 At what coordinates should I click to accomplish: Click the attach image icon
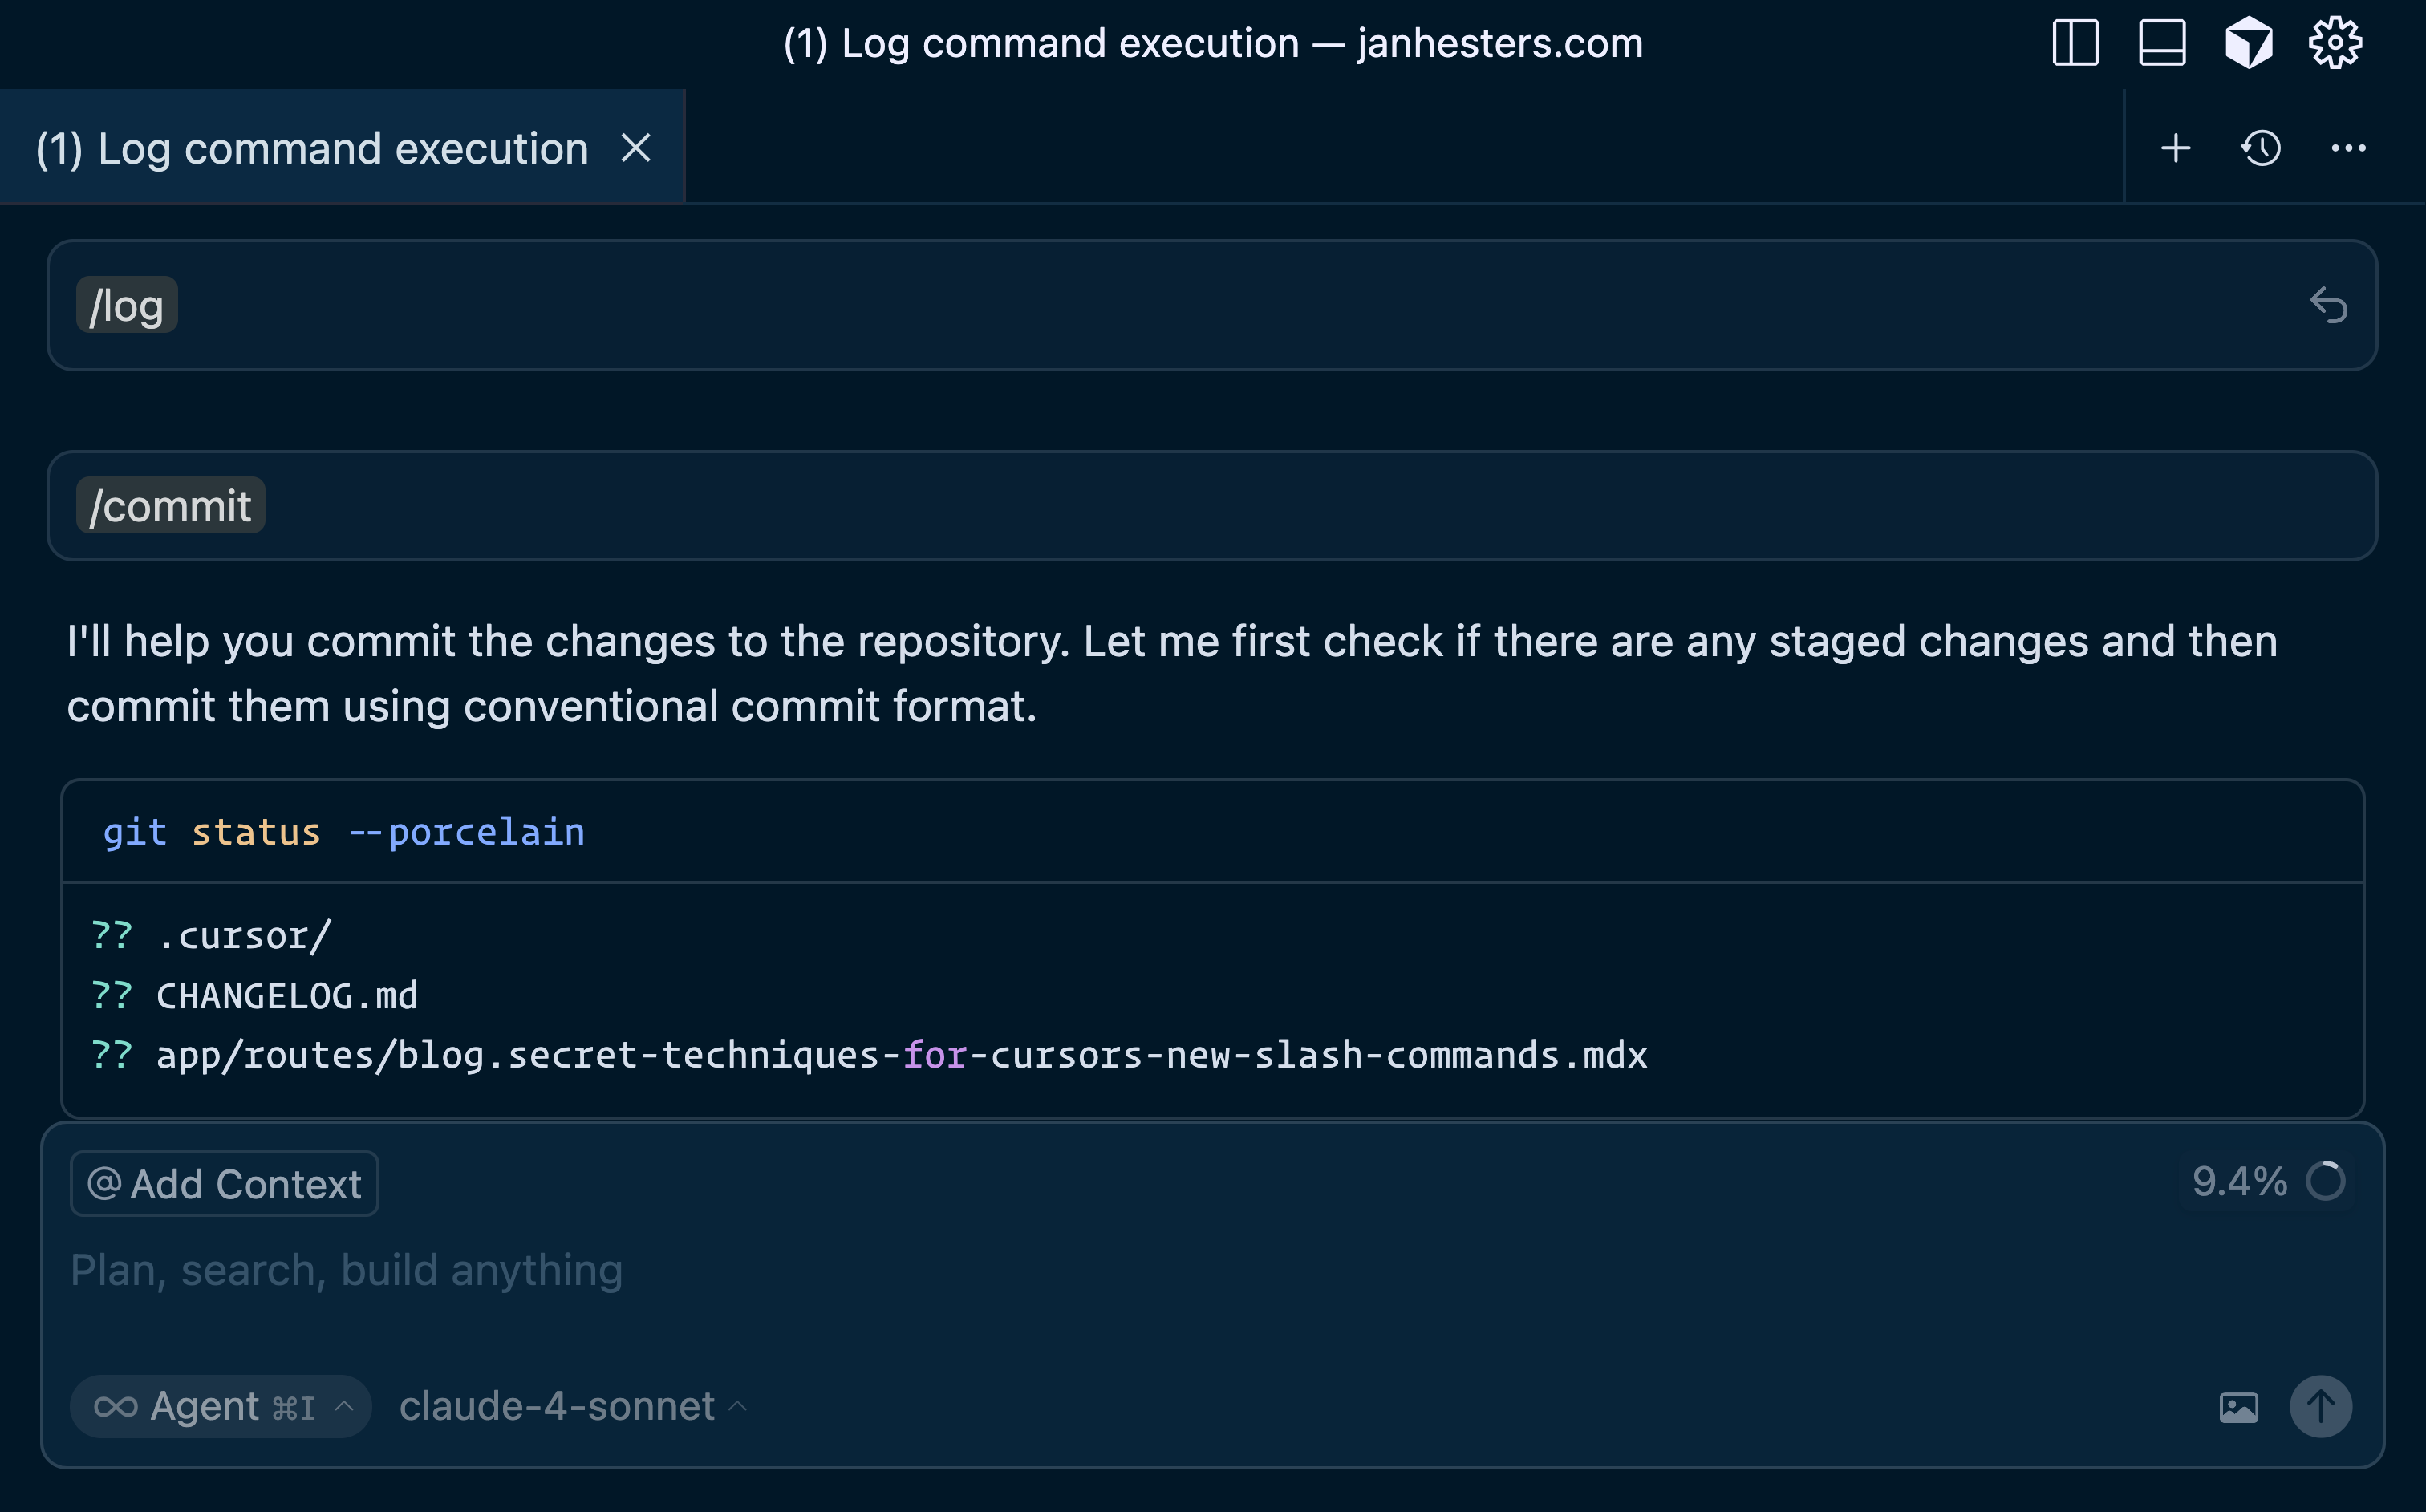[2238, 1407]
